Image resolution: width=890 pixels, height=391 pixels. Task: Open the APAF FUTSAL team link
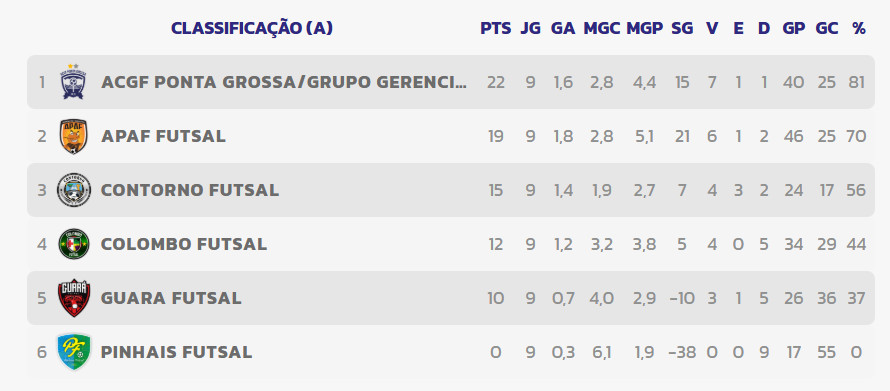[163, 136]
